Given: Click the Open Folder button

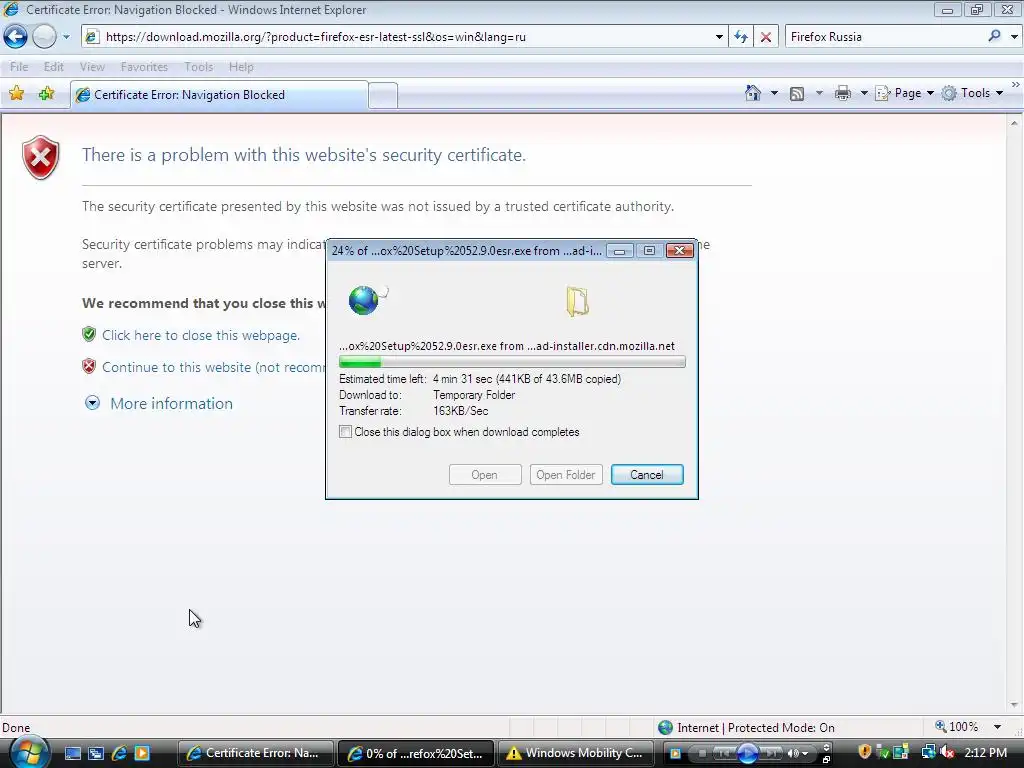Looking at the screenshot, I should (x=566, y=475).
